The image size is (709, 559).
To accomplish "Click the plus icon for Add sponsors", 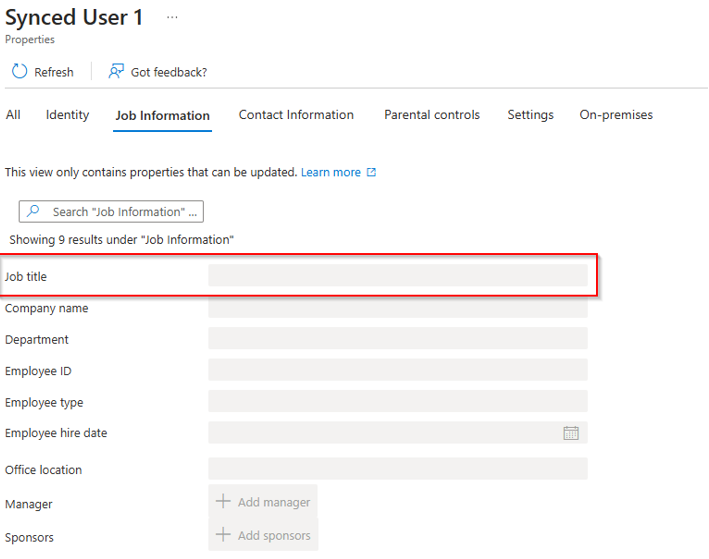I will (223, 535).
